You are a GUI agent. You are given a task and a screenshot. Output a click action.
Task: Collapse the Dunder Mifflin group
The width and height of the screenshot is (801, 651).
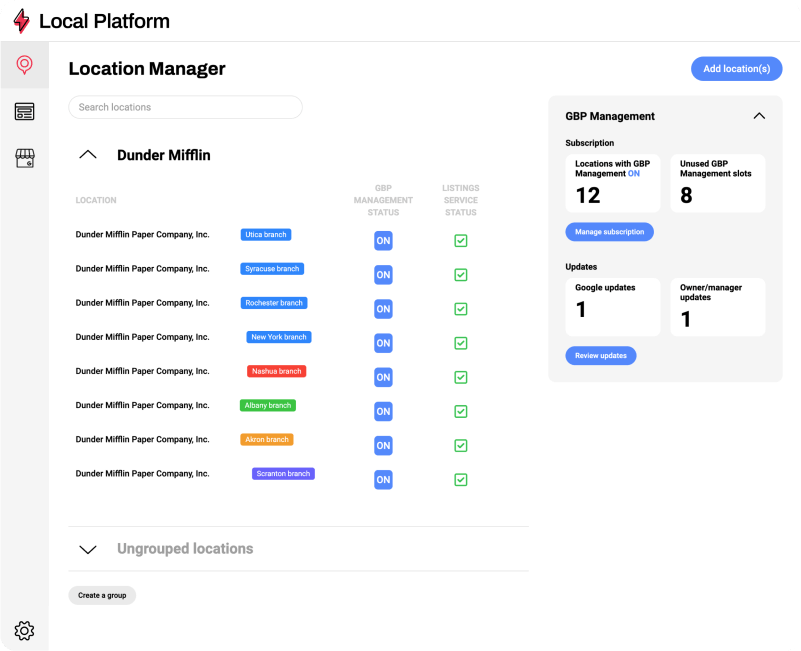88,154
